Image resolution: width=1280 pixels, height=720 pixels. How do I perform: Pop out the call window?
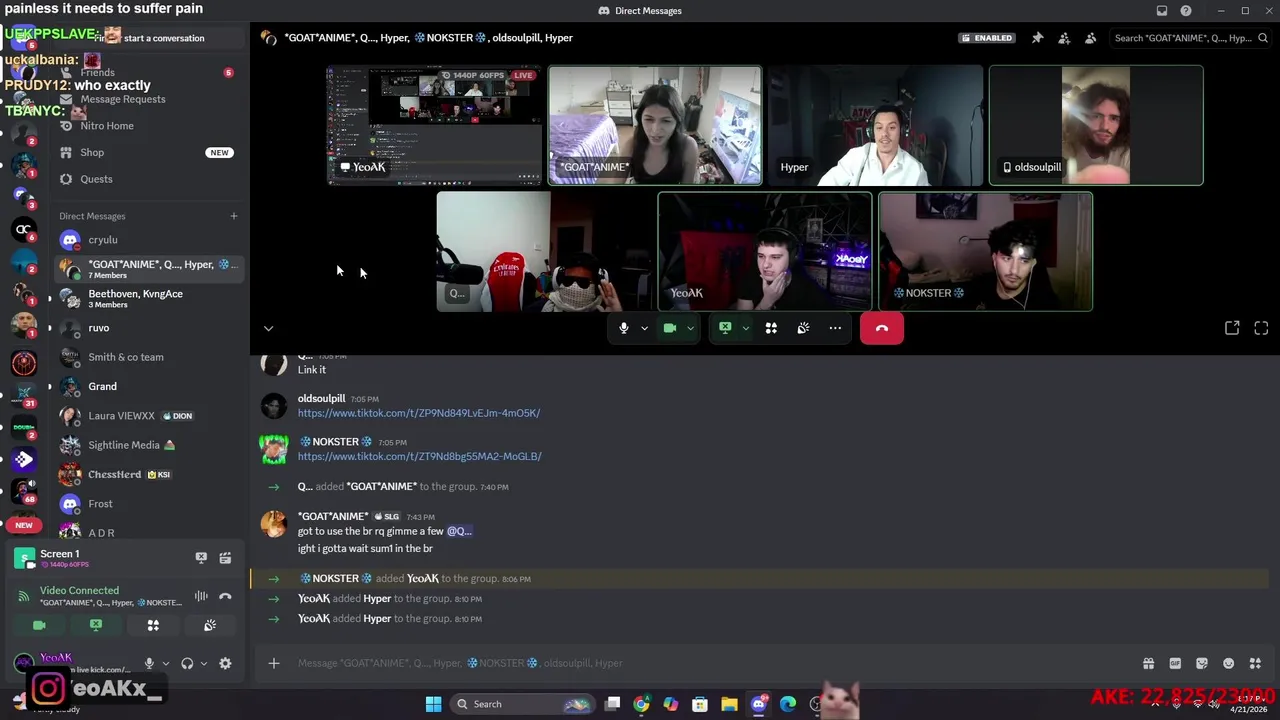[1232, 328]
